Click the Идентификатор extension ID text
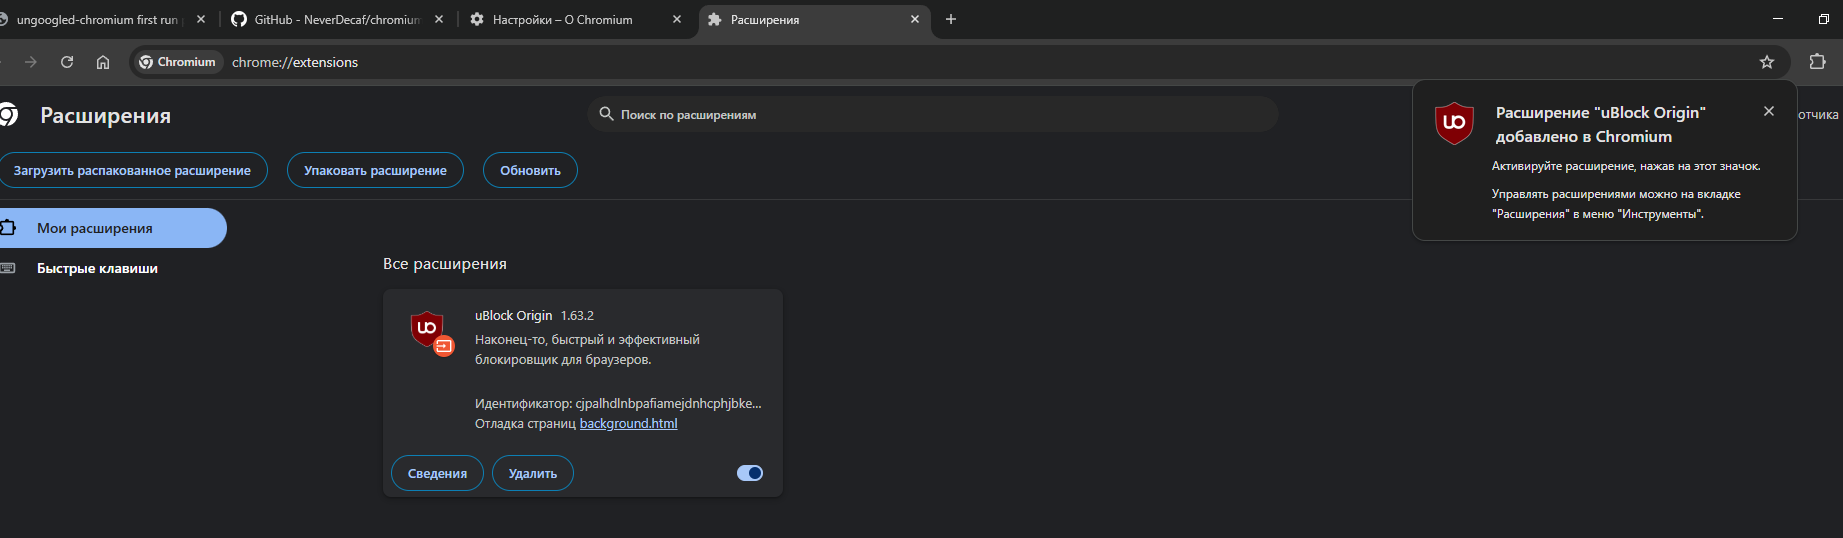The height and width of the screenshot is (538, 1843). [618, 403]
